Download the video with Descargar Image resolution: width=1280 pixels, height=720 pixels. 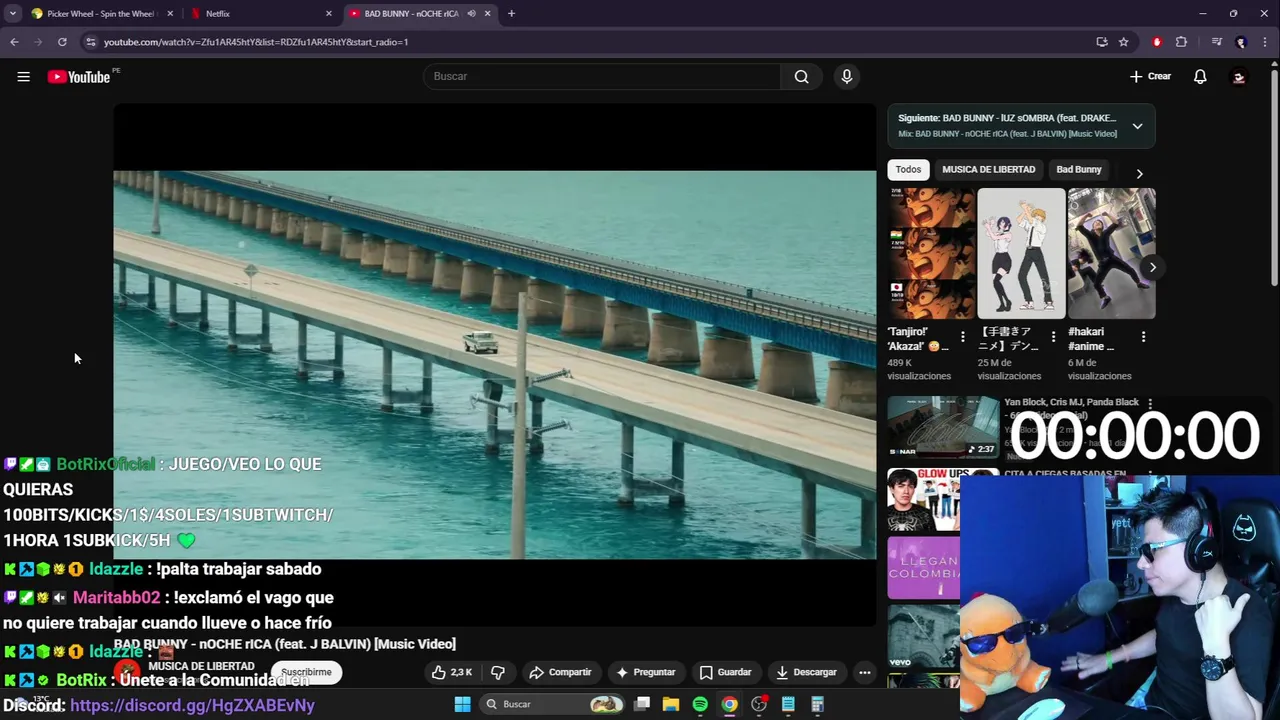tap(806, 672)
